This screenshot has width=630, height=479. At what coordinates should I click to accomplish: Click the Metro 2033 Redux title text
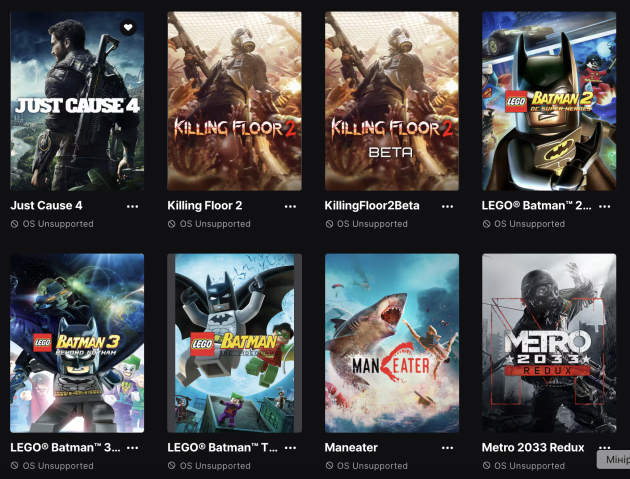pyautogui.click(x=533, y=448)
